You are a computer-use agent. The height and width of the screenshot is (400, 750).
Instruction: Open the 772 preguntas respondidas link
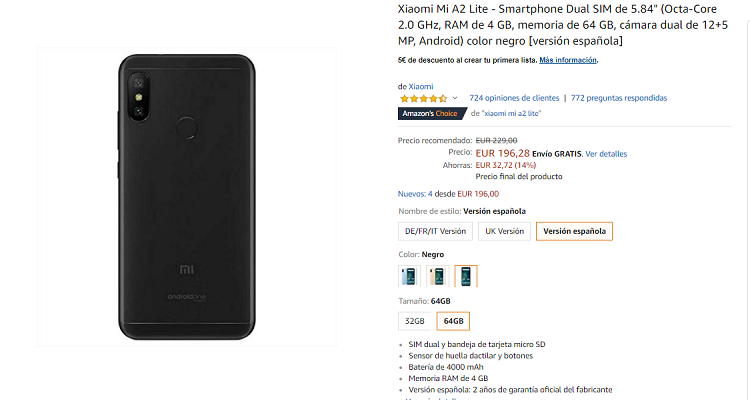click(x=619, y=98)
